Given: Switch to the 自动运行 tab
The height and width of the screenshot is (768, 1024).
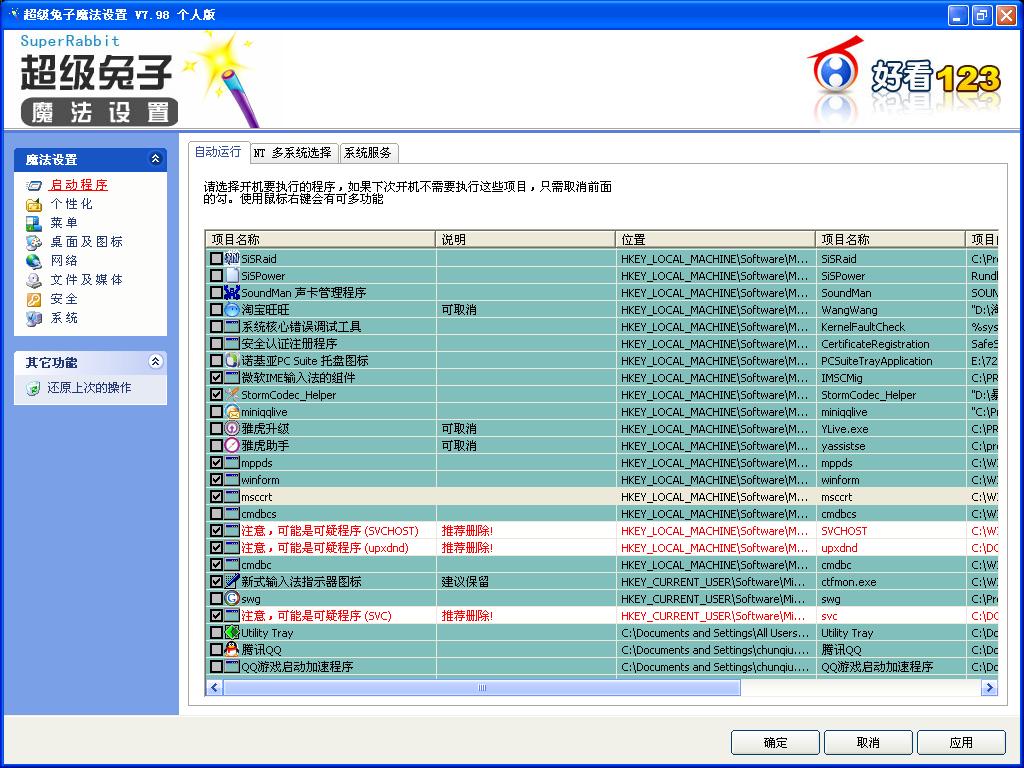Looking at the screenshot, I should [219, 152].
